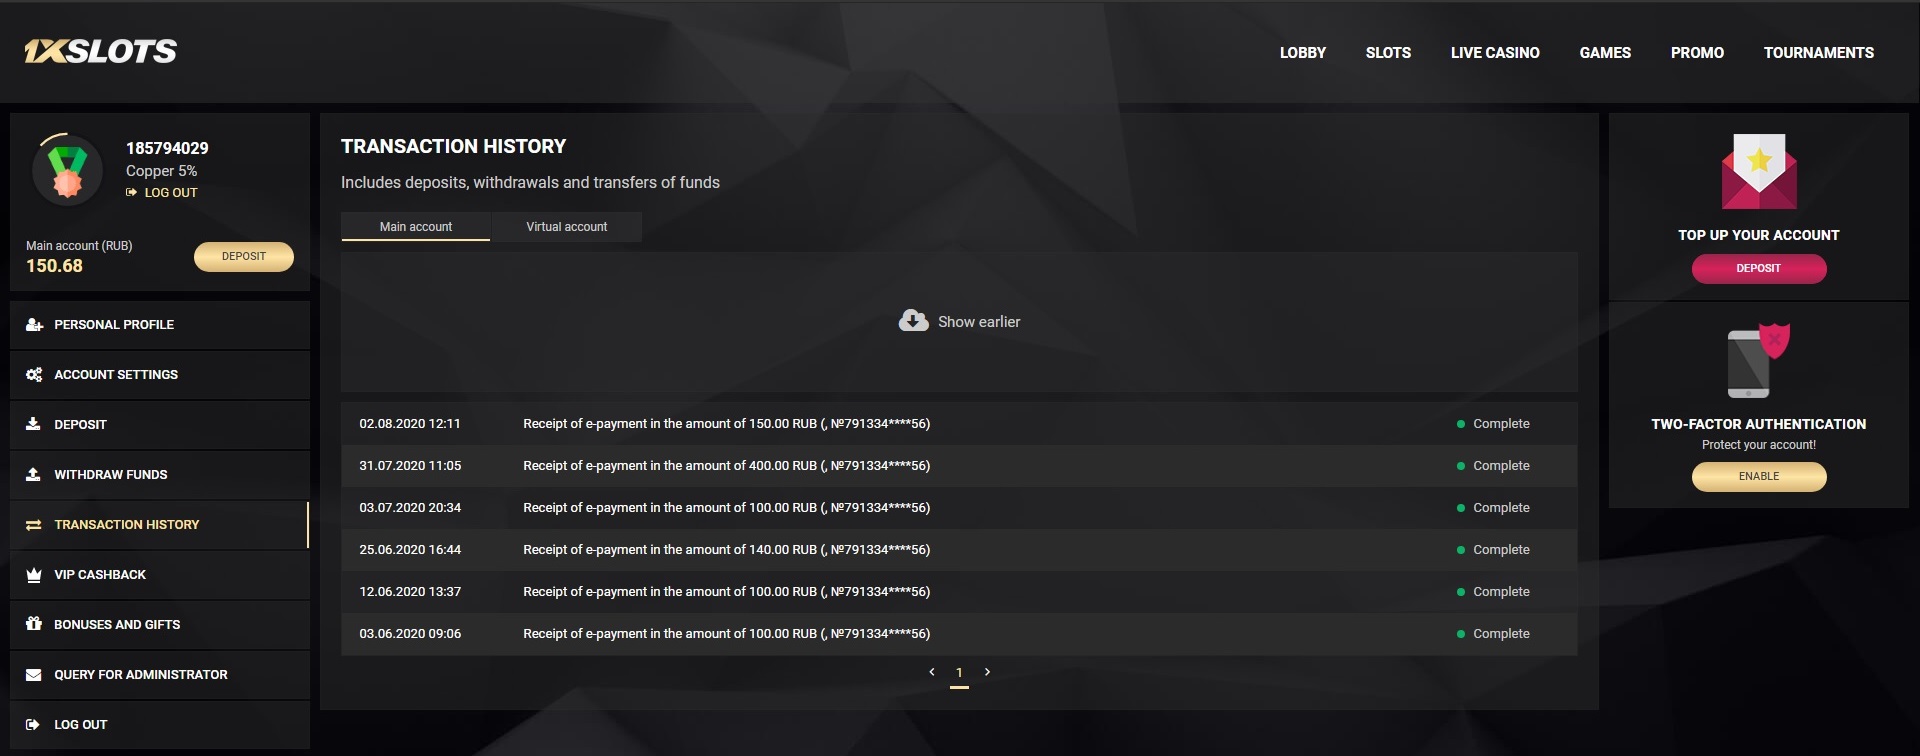Click the Log Out link under the account ID
Screen dimensions: 1920x756
[x=170, y=193]
